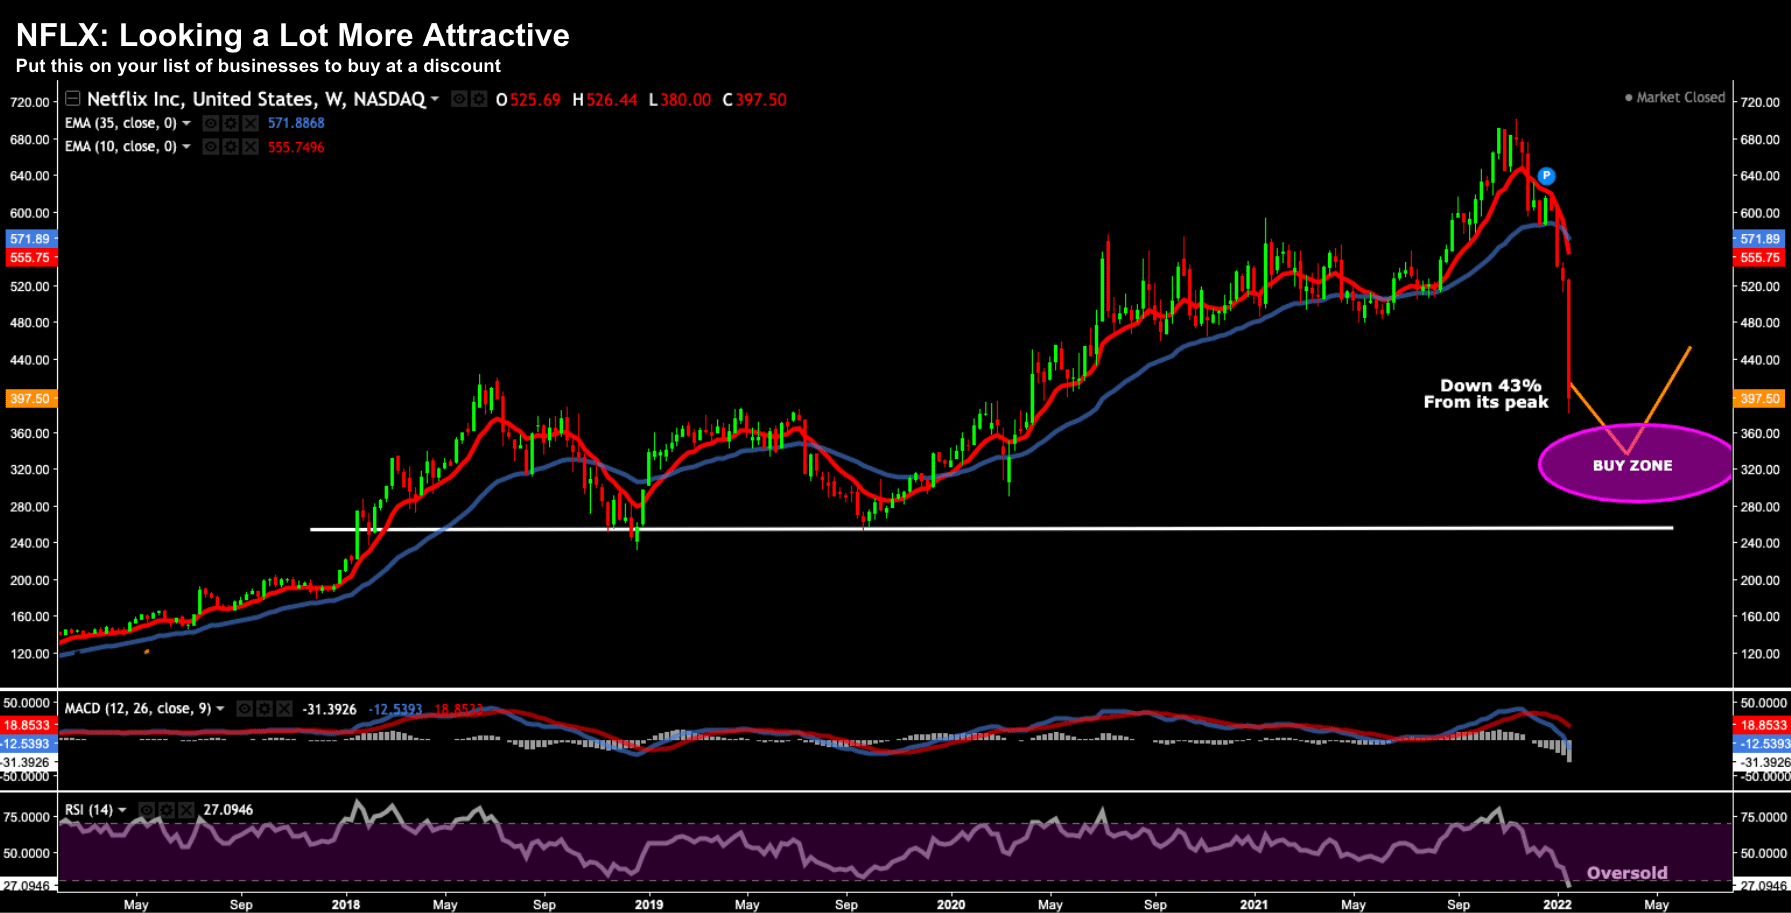Toggle visibility eye for Netflix symbol
The width and height of the screenshot is (1791, 913).
459,99
